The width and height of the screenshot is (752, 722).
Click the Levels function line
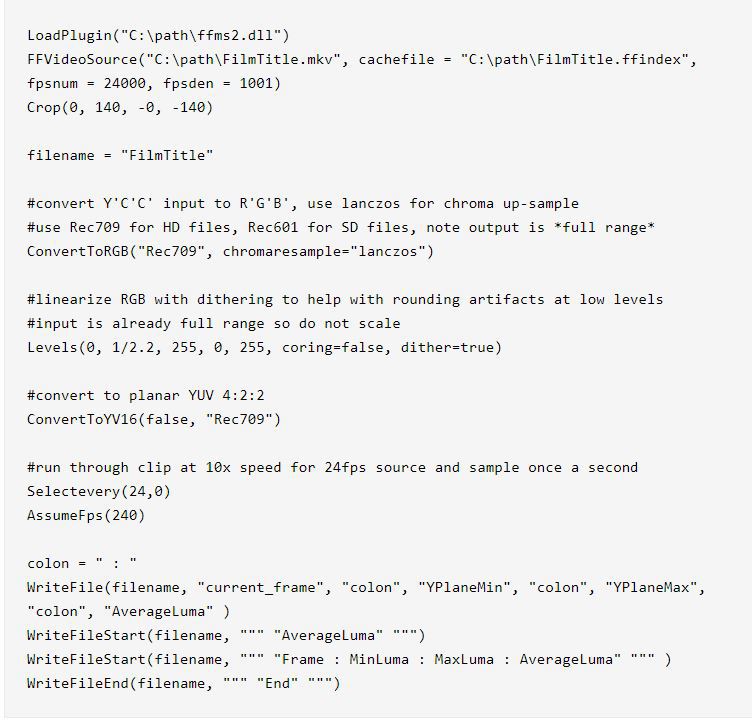(264, 347)
